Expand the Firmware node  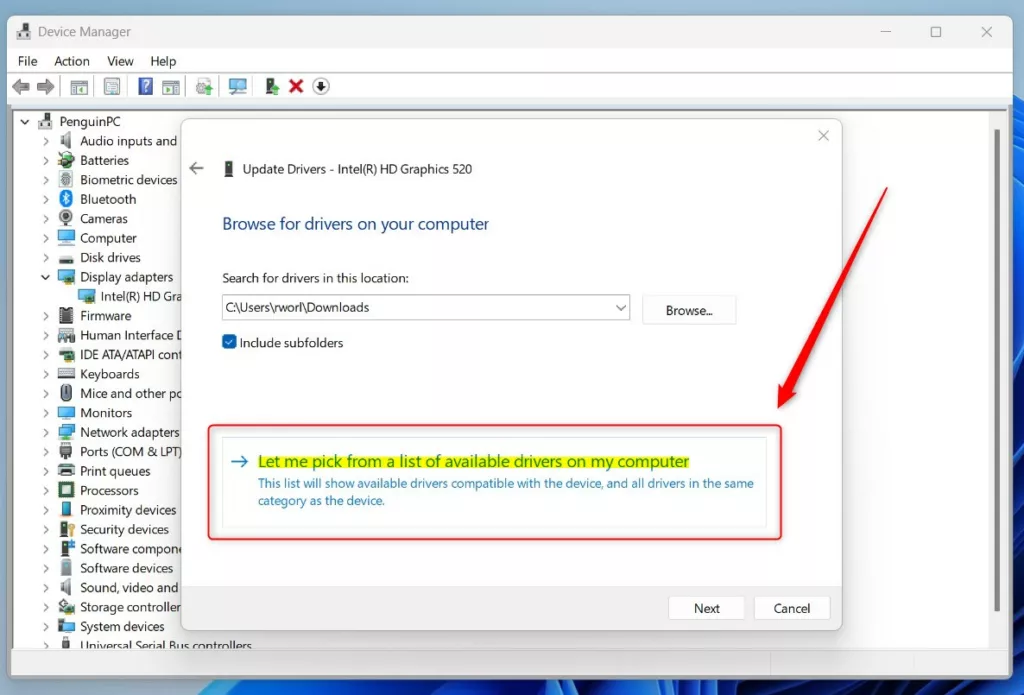[x=45, y=316]
